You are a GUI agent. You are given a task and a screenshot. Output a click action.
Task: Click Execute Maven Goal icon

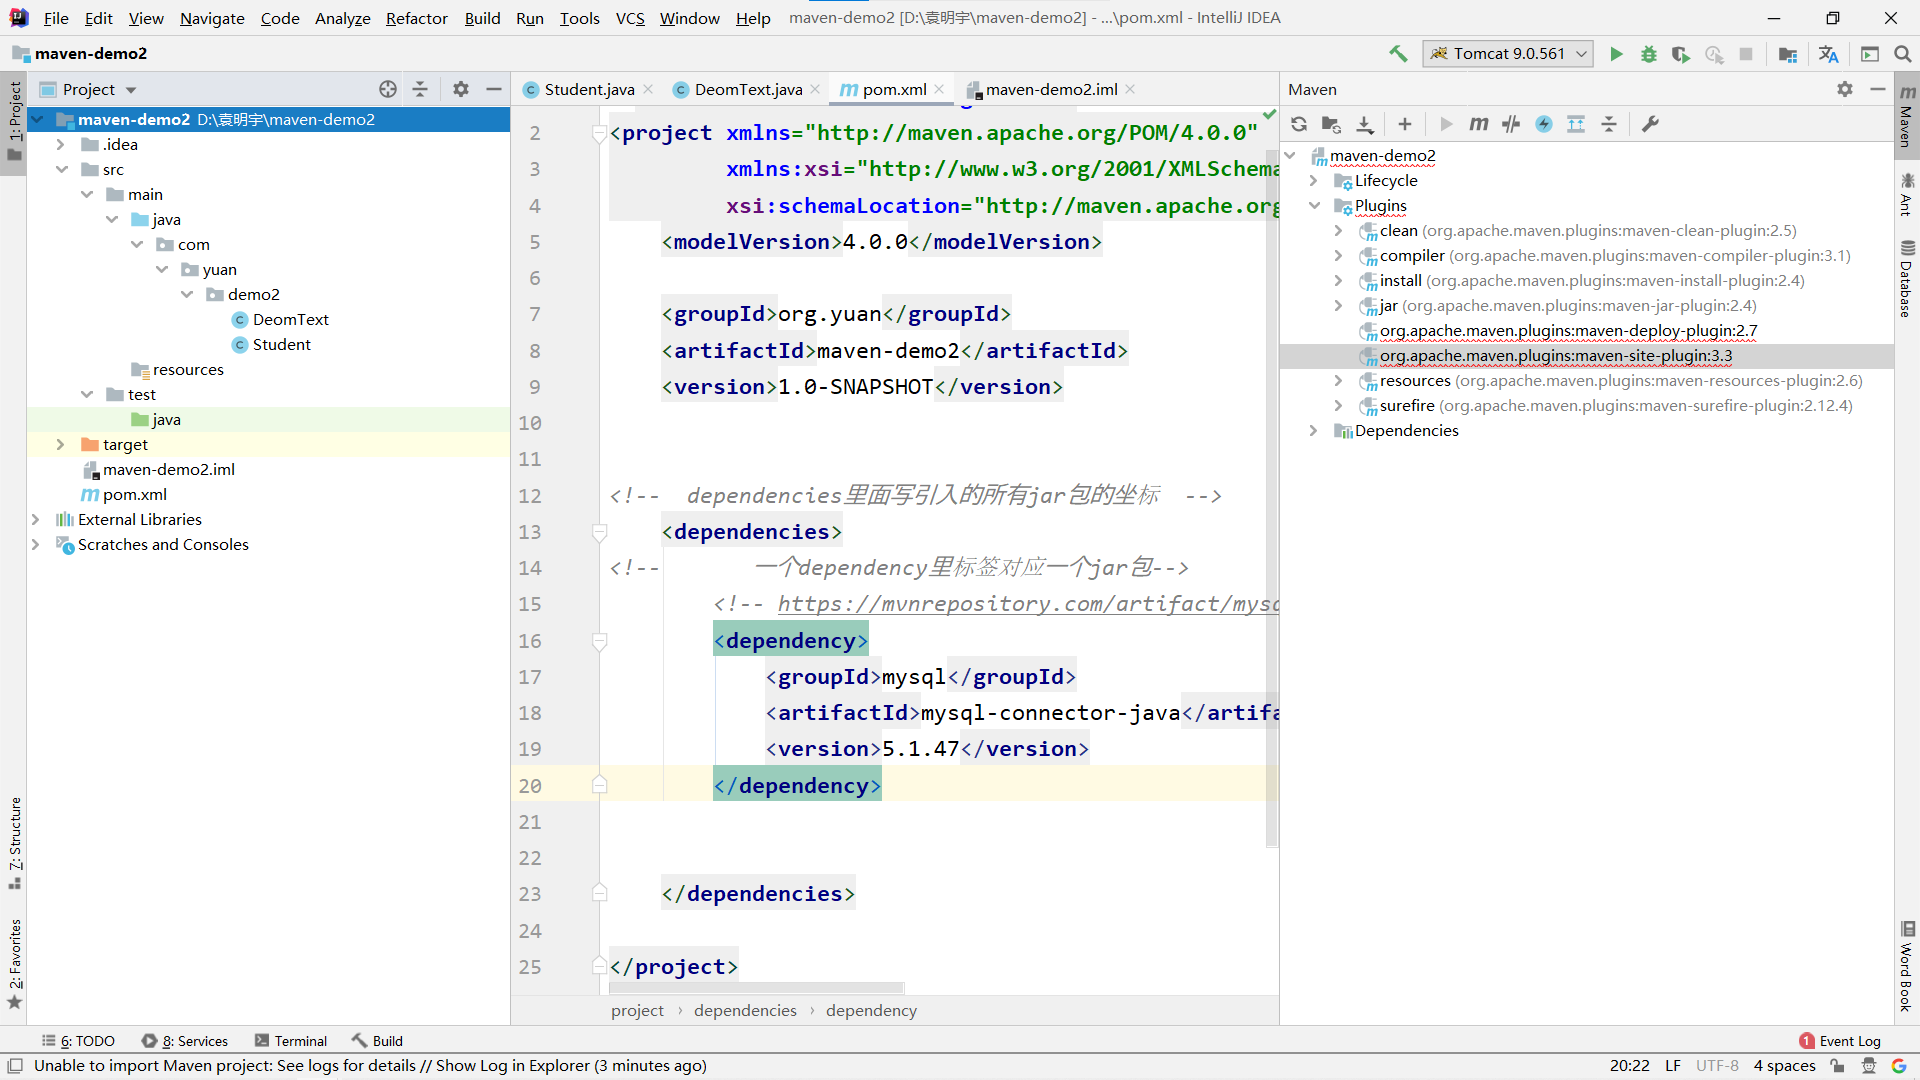click(x=1478, y=124)
